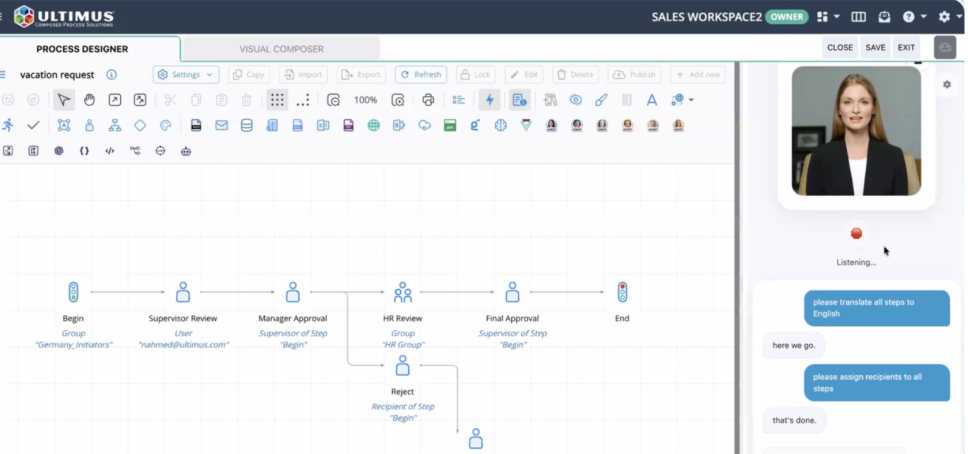Click the Refresh button

(421, 75)
